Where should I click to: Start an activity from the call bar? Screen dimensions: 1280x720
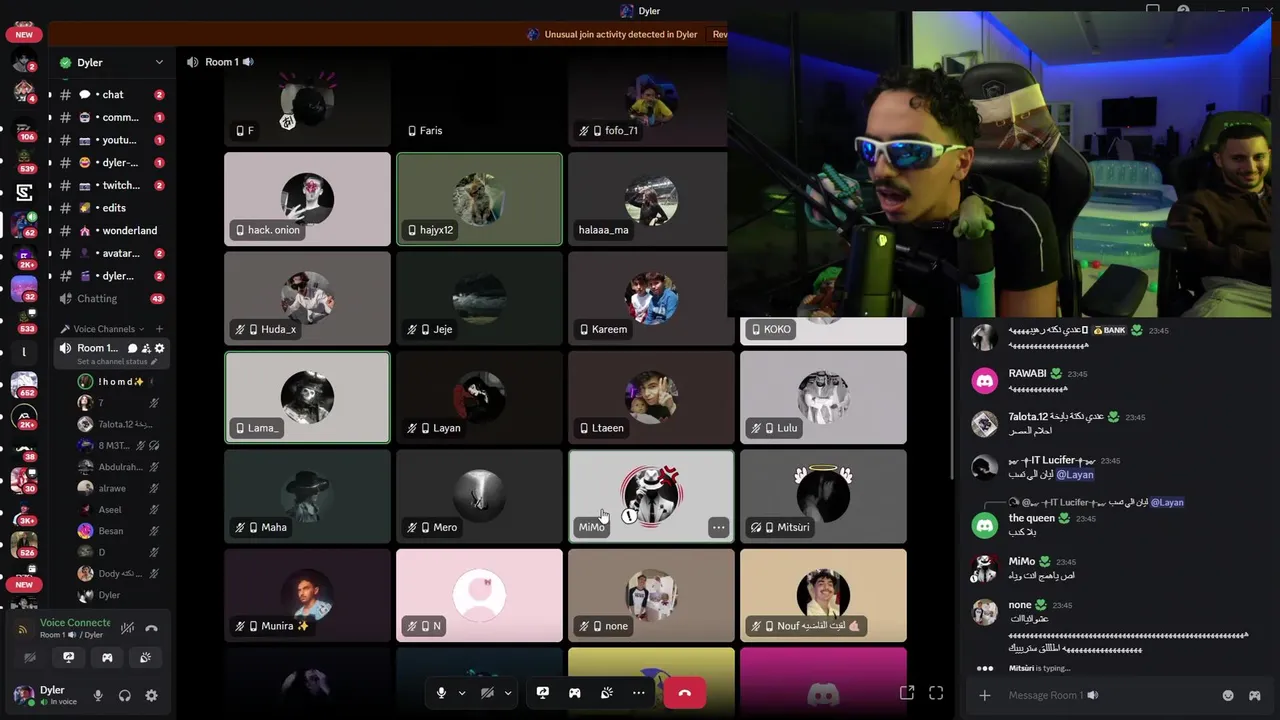575,693
